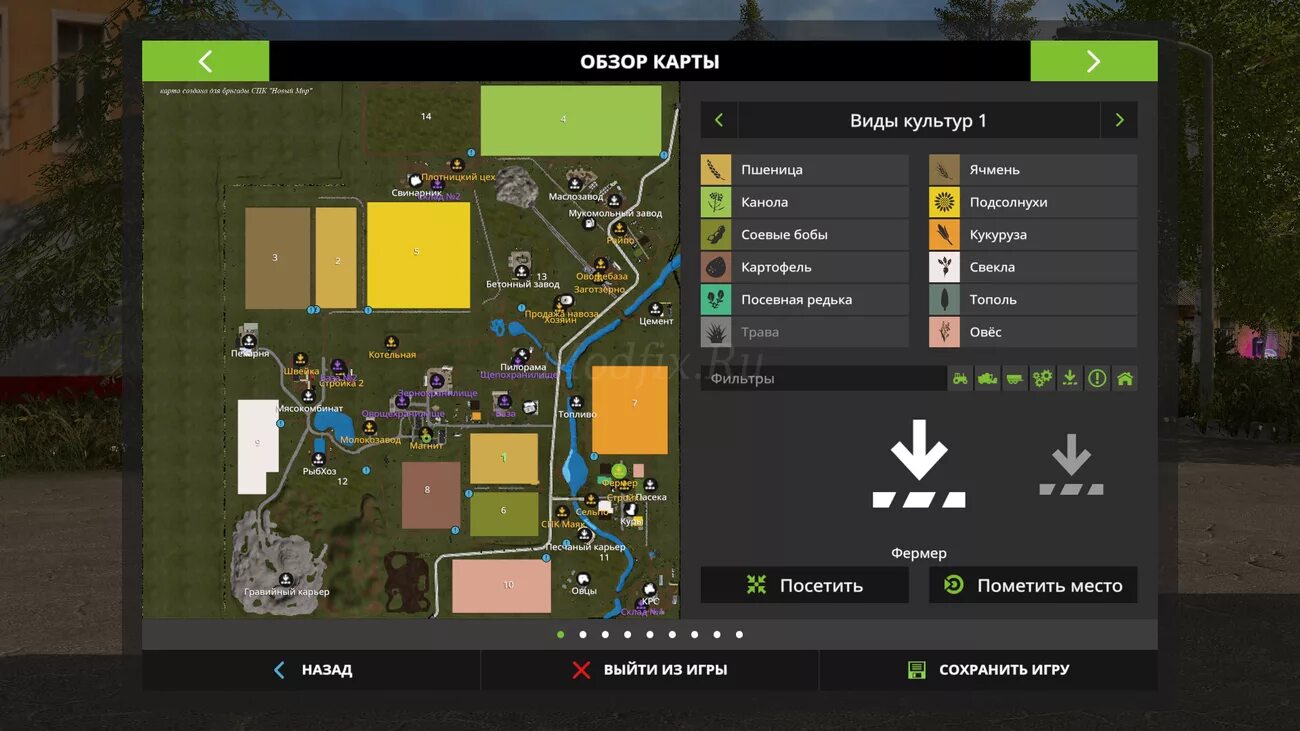1300x731 pixels.
Task: Toggle Тополь crop row
Action: tap(1033, 300)
